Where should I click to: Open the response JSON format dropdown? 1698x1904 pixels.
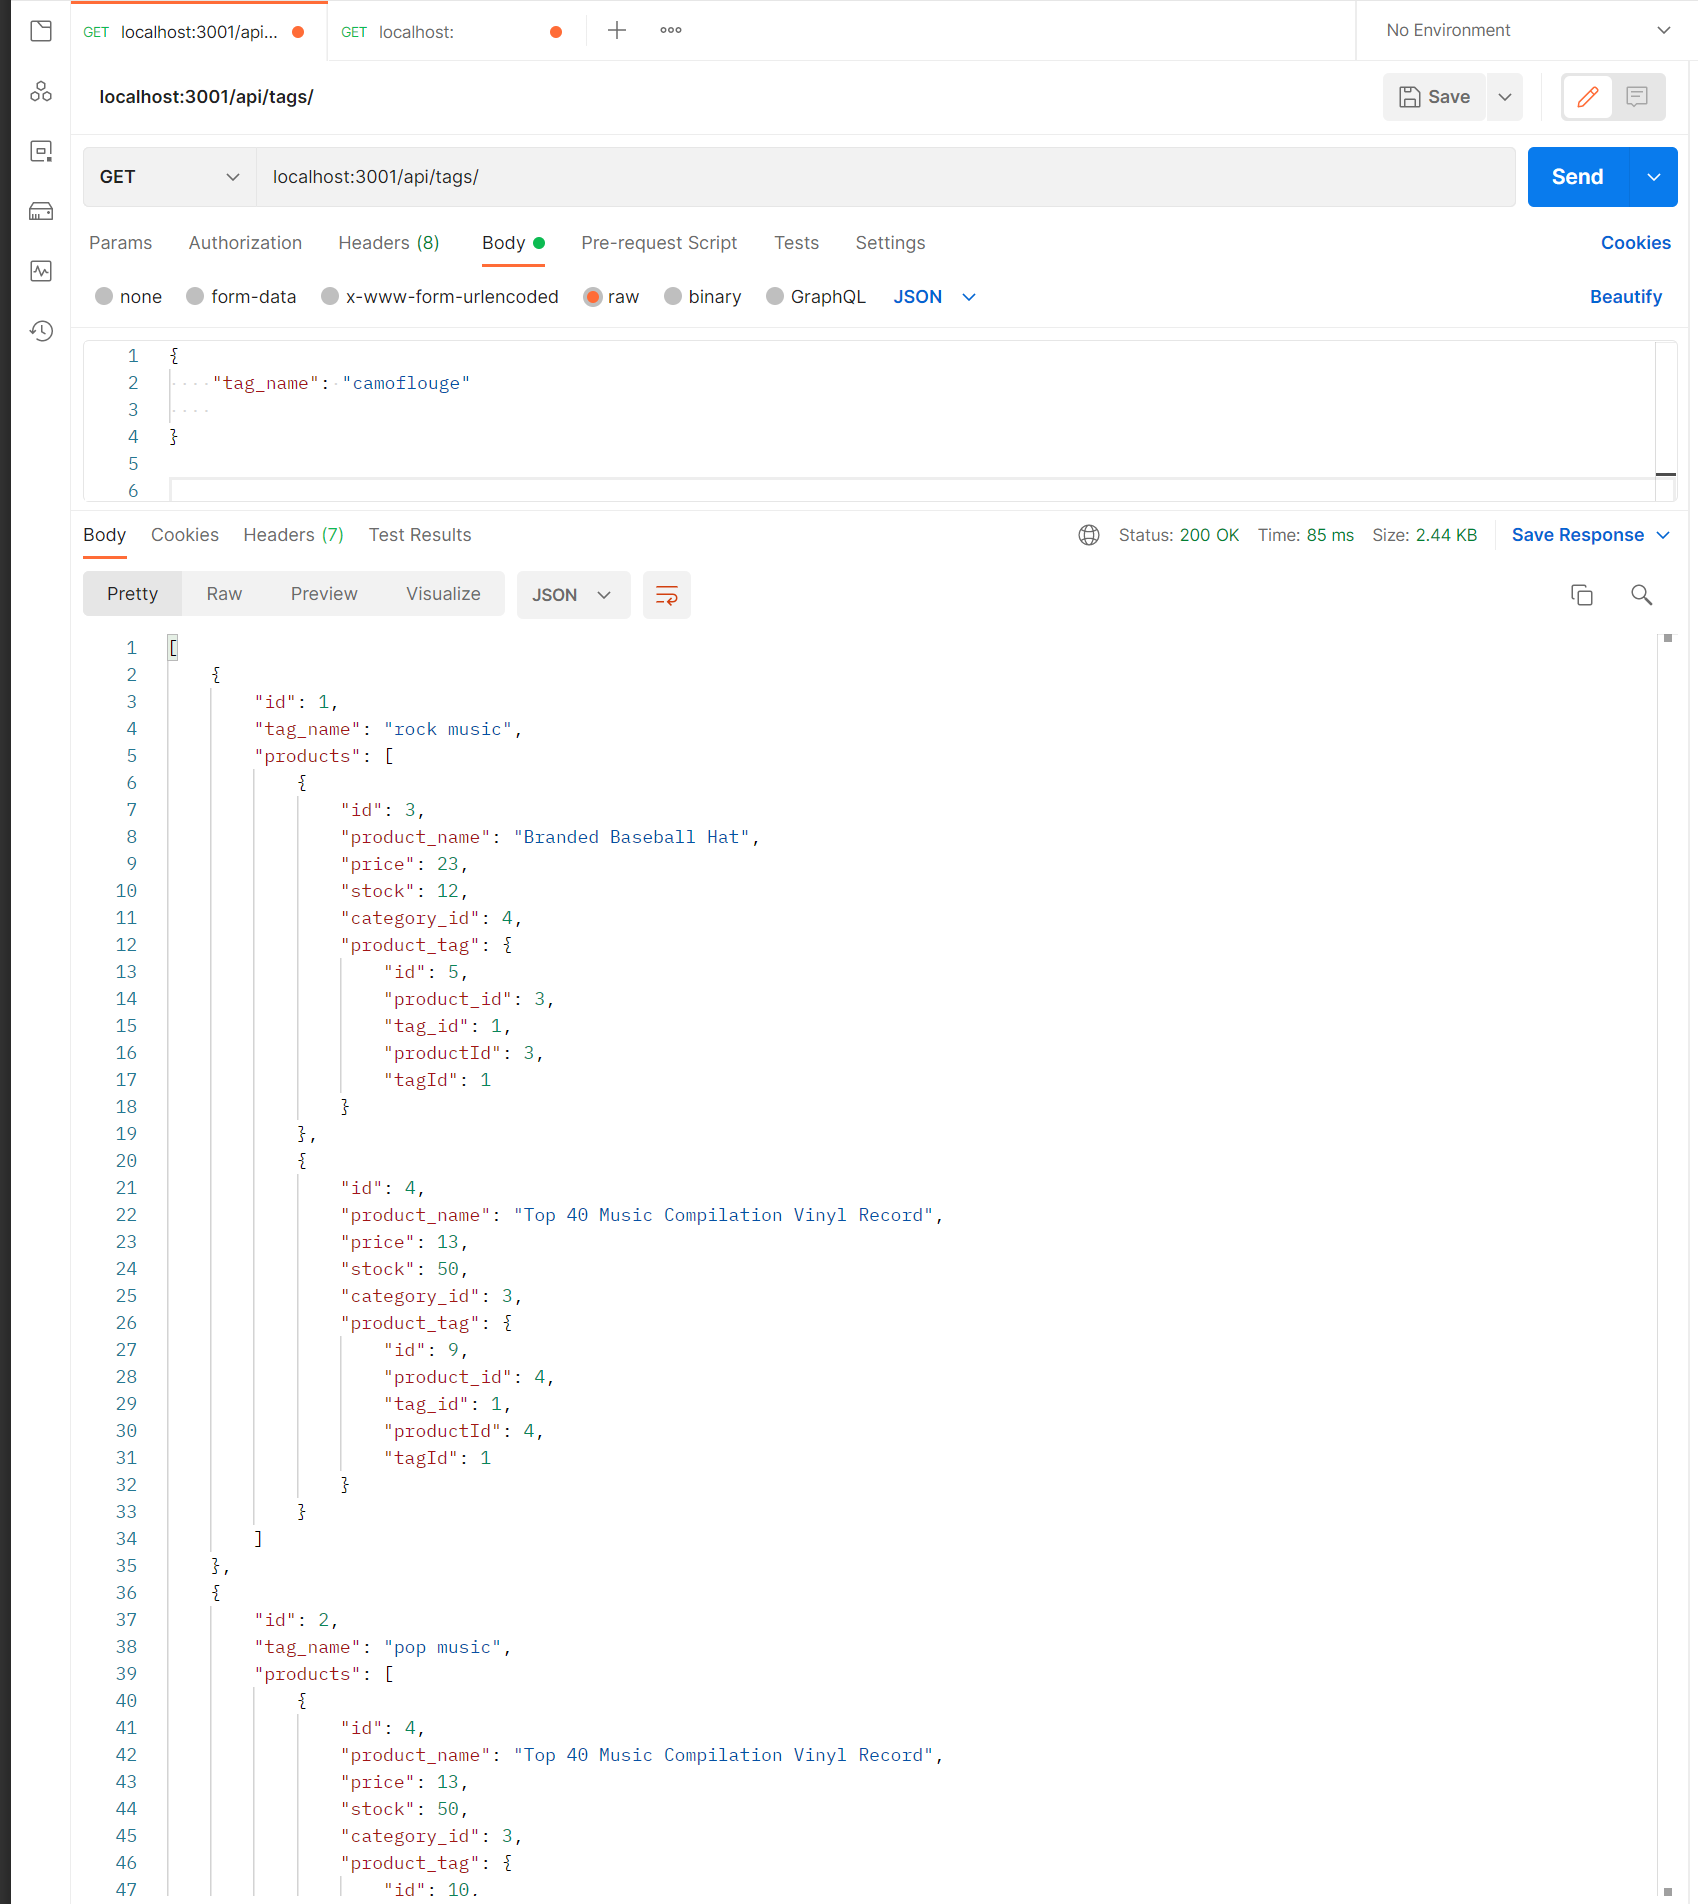coord(572,595)
